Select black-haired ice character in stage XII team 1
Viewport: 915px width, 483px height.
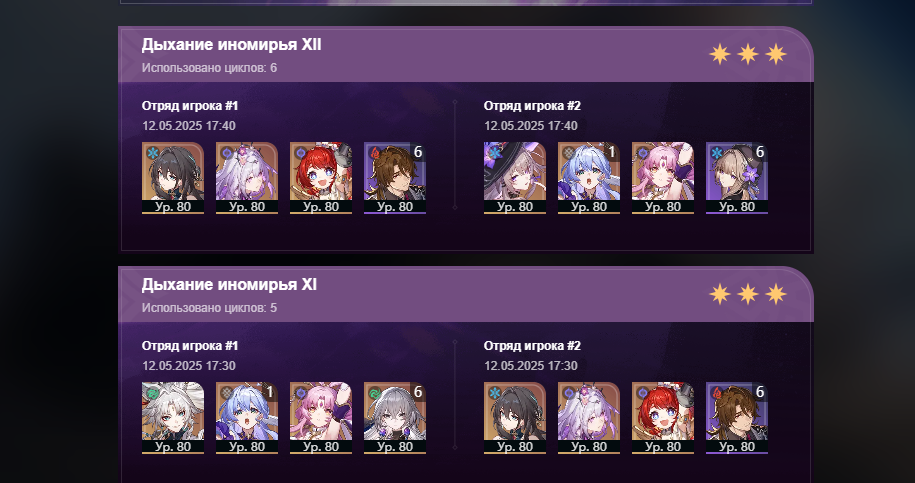tap(173, 178)
